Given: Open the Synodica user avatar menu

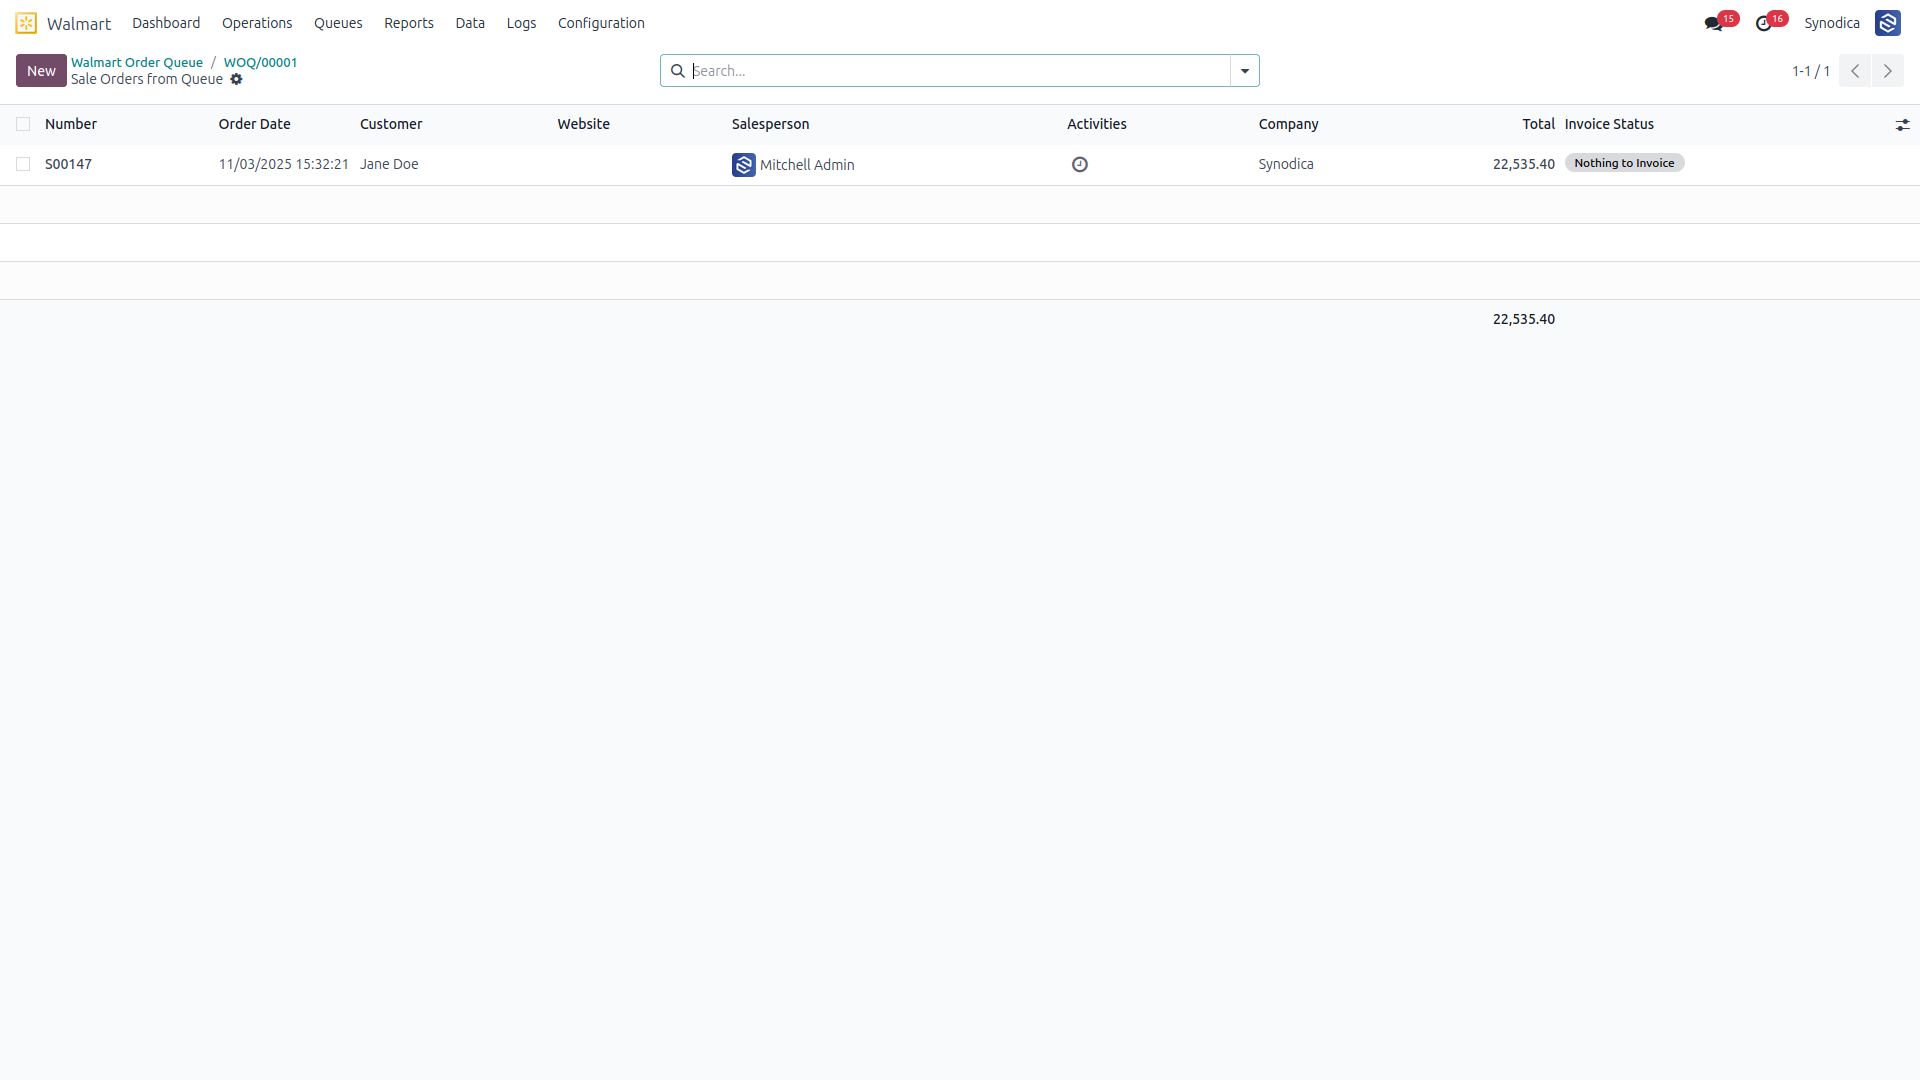Looking at the screenshot, I should [x=1887, y=23].
